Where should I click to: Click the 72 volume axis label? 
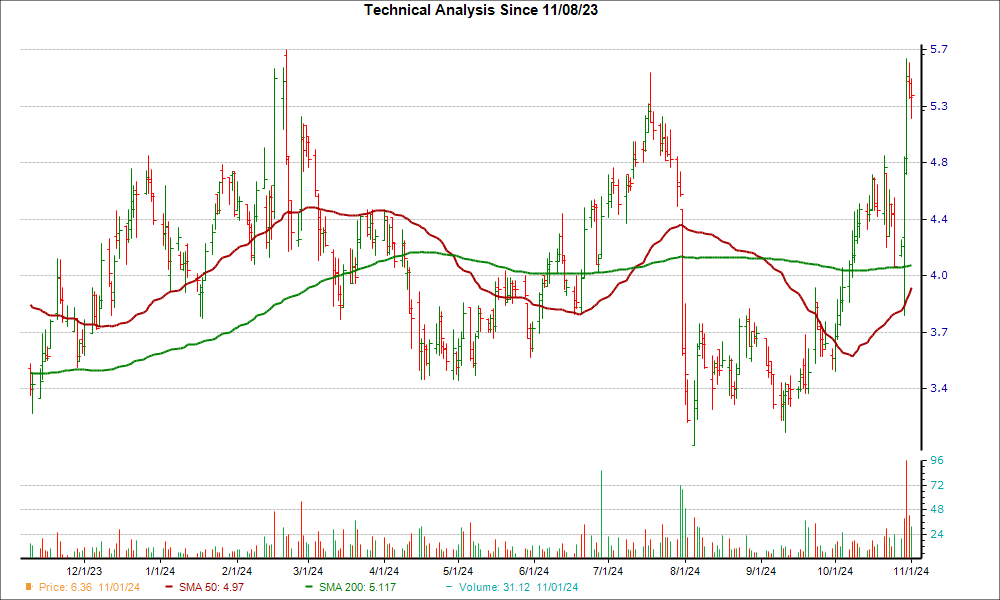click(937, 485)
